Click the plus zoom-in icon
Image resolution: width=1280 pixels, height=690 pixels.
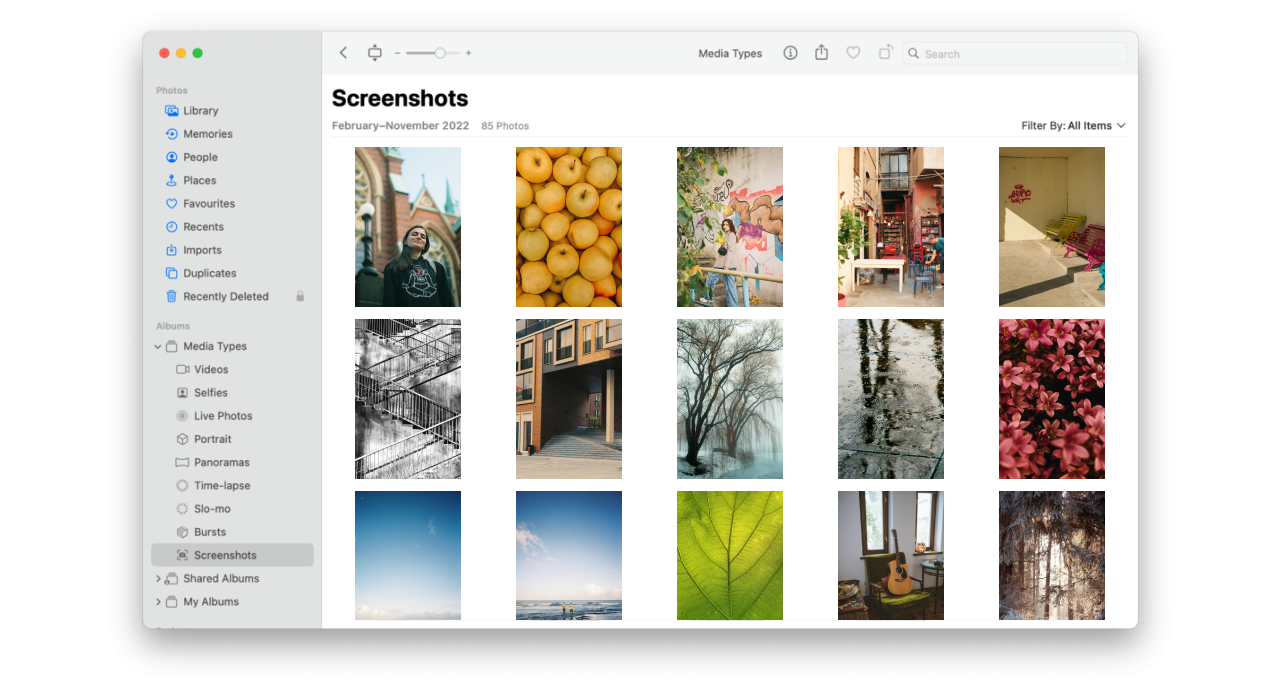pos(468,53)
